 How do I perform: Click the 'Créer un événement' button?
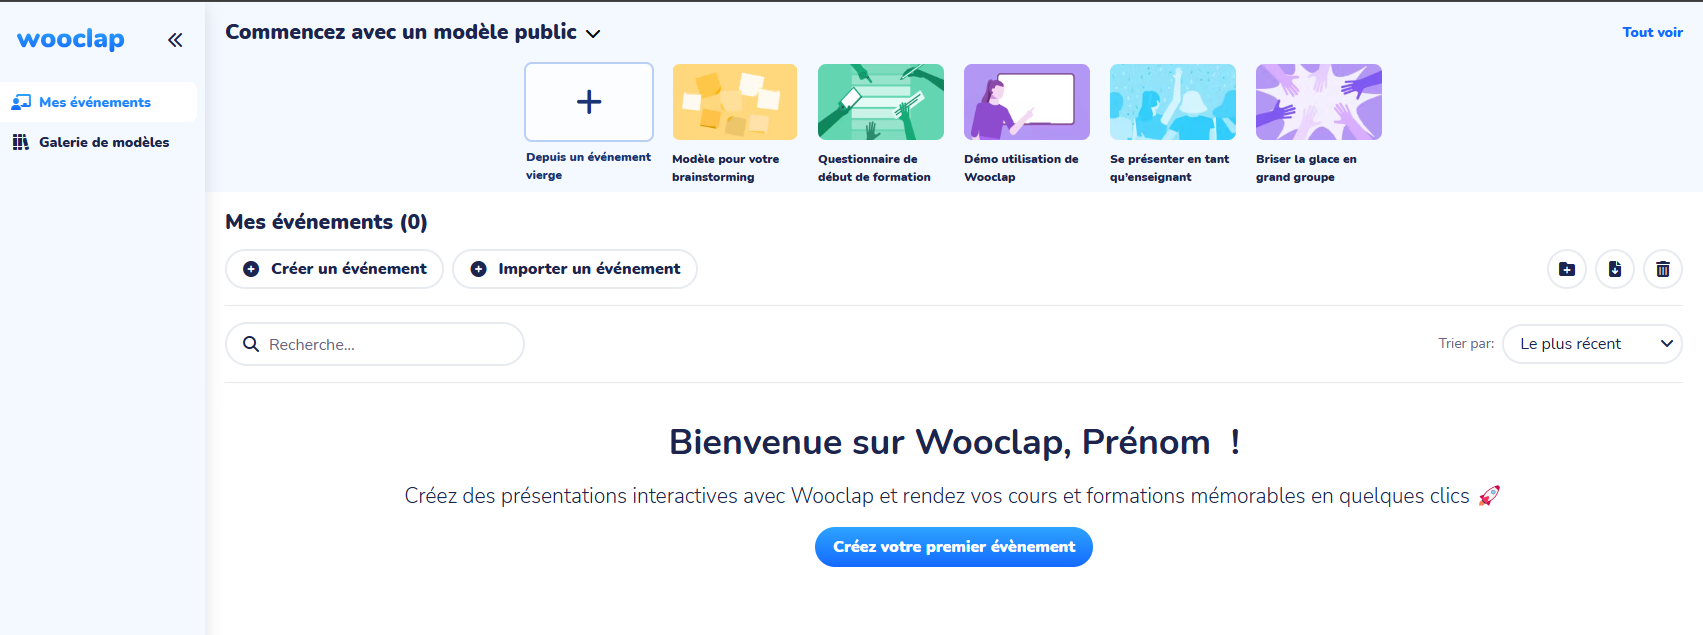tap(334, 269)
